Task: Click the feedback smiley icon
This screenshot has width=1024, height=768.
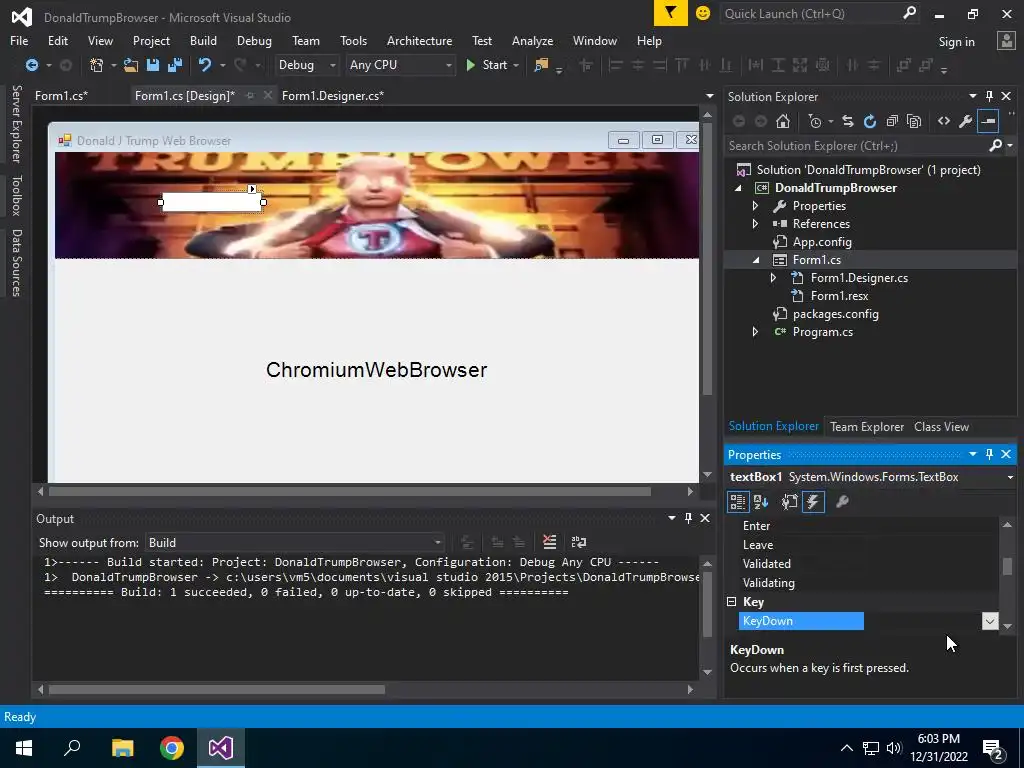Action: tap(703, 13)
